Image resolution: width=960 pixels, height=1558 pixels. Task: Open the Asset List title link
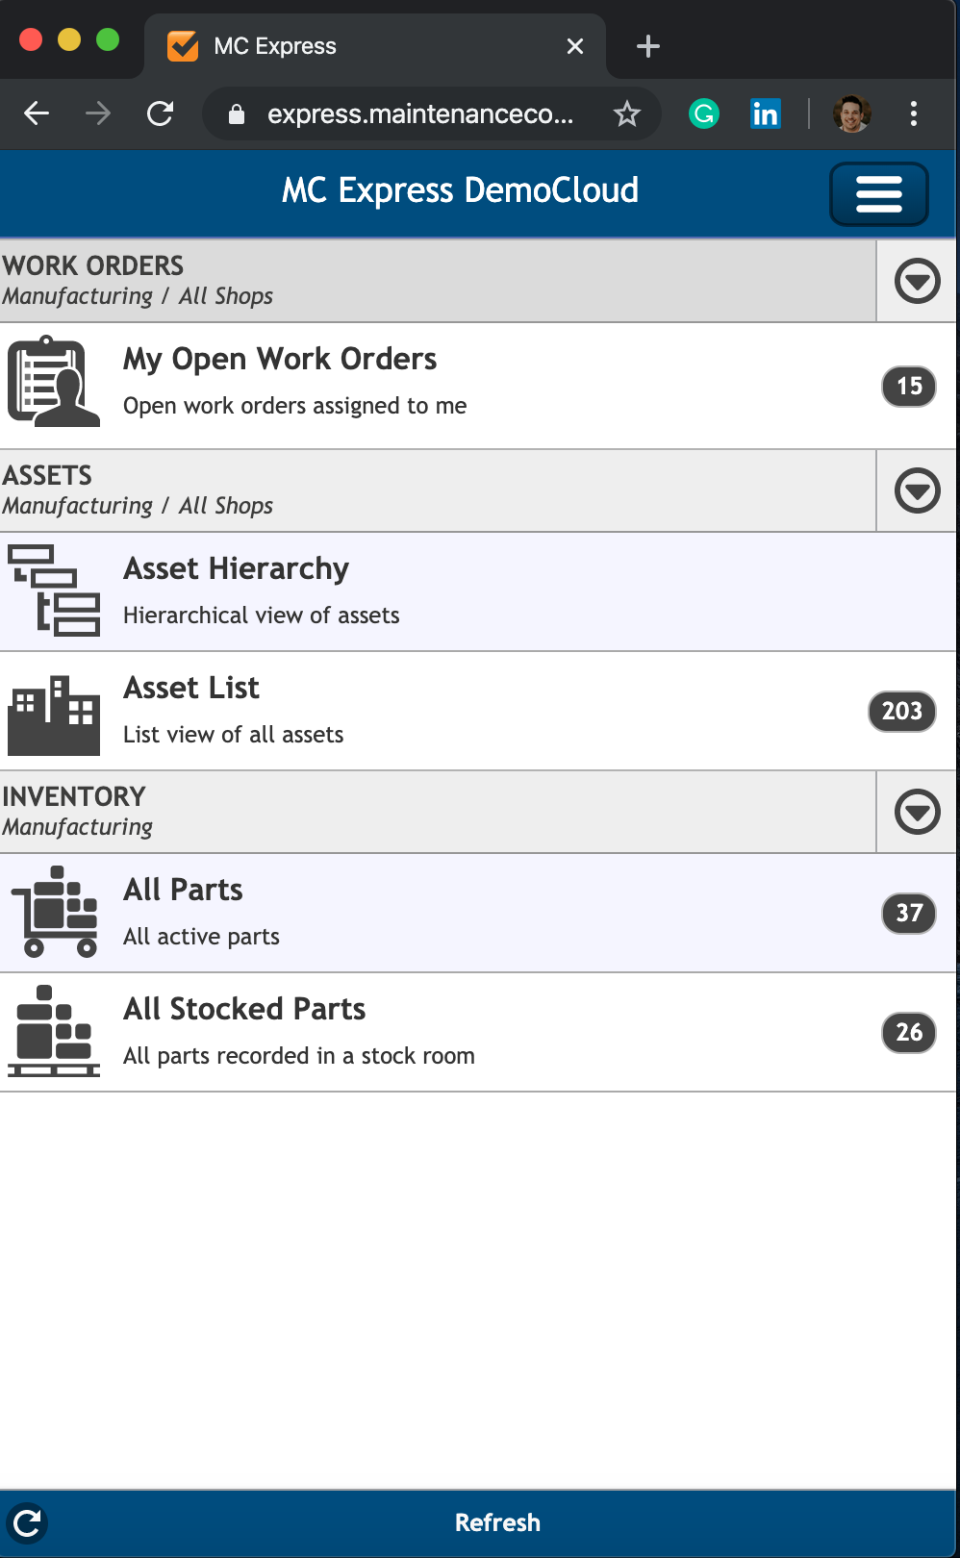[x=191, y=688]
